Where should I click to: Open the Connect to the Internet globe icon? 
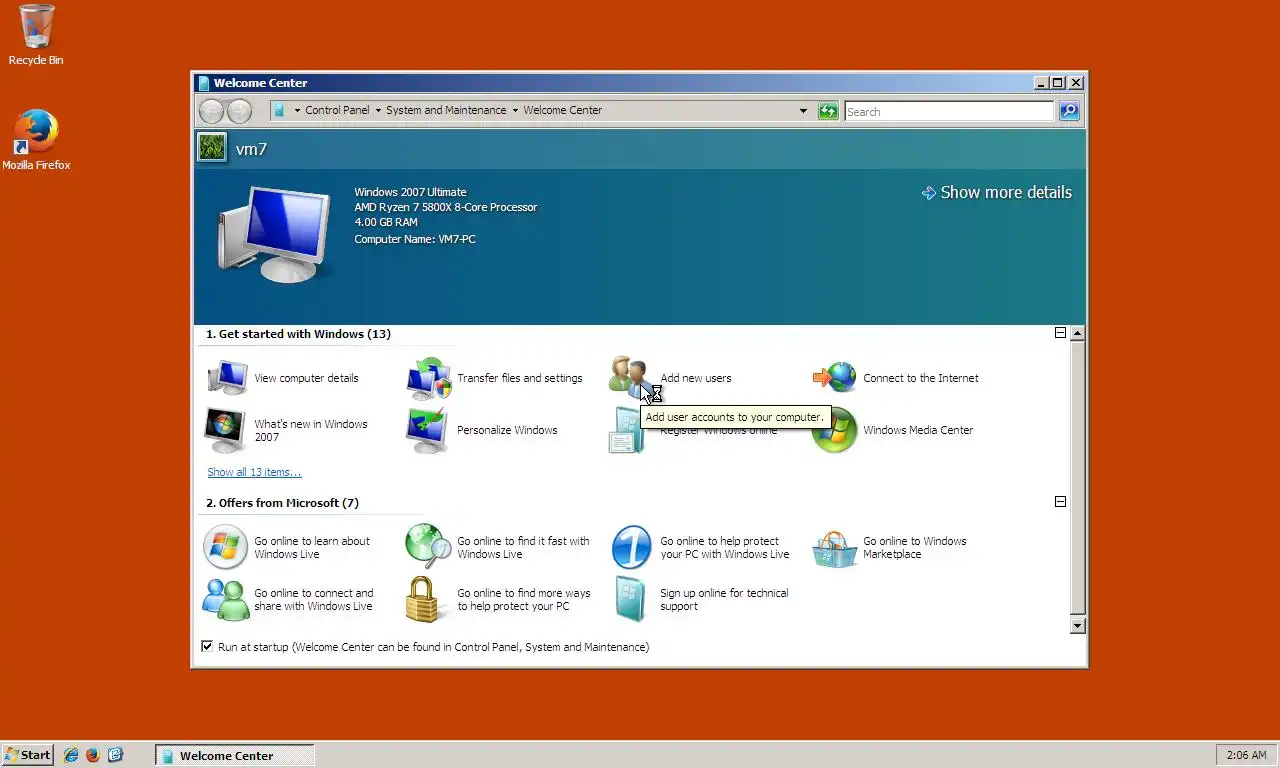835,377
